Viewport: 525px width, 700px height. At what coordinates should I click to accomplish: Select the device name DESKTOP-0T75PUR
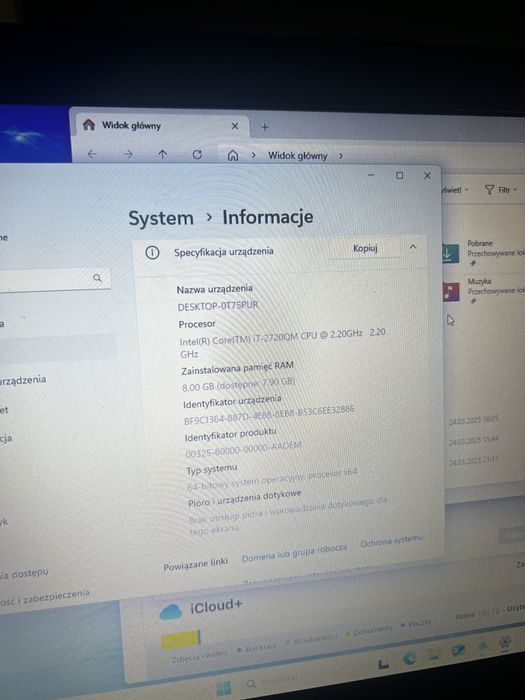tap(218, 306)
